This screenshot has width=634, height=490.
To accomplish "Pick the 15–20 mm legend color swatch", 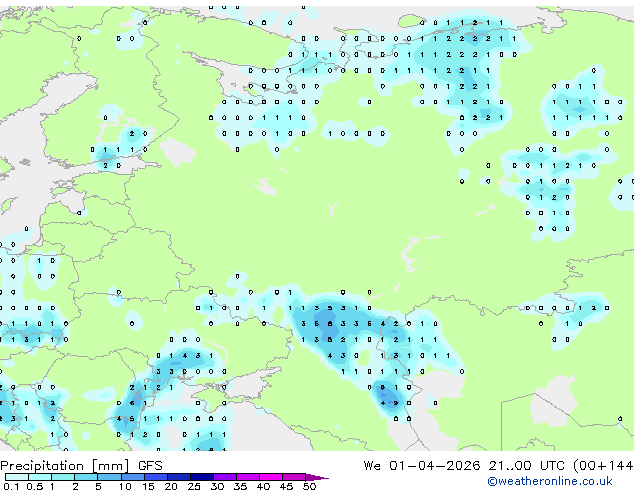I will tap(156, 477).
